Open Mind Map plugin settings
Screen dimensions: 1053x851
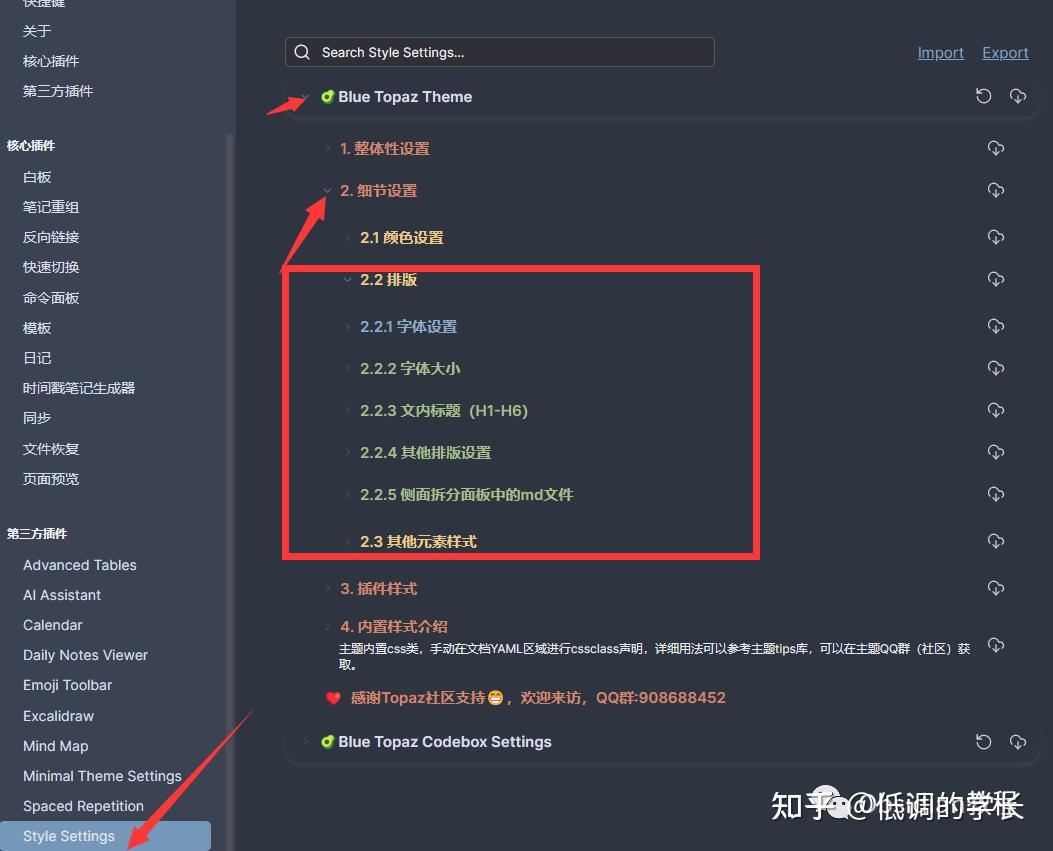(56, 746)
